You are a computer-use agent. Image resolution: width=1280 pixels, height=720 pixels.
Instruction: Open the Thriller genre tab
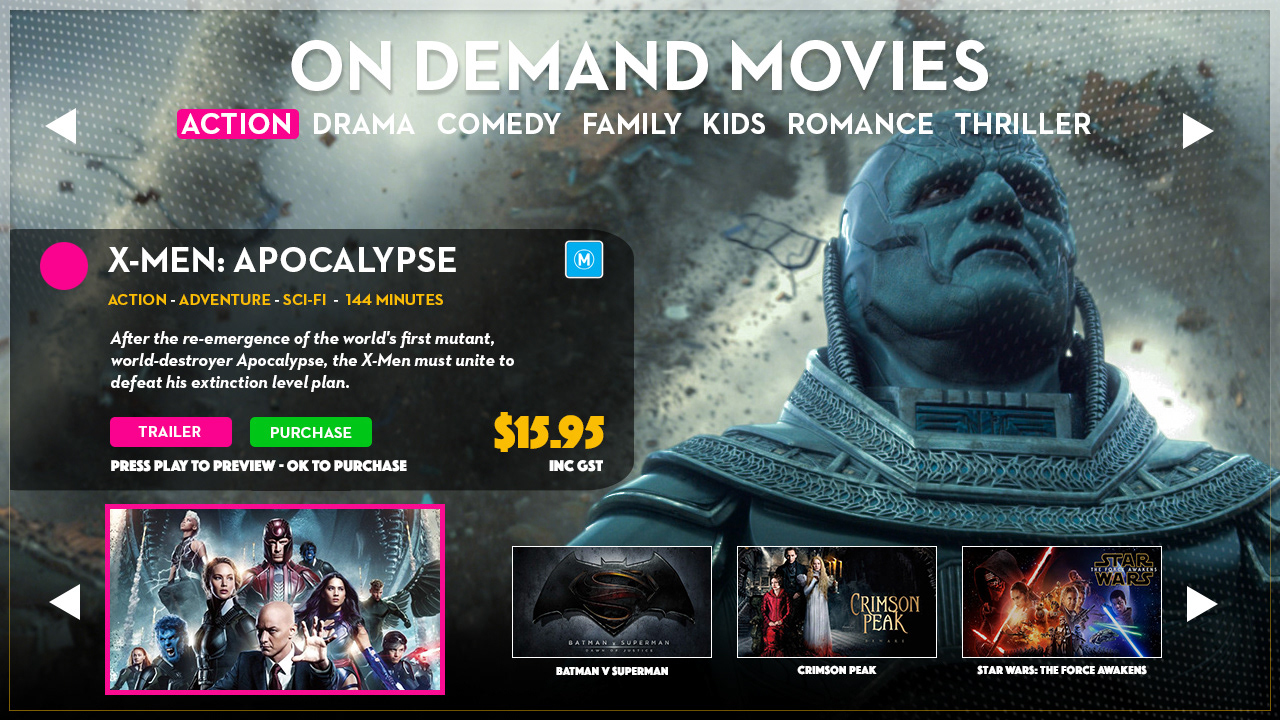click(1023, 124)
